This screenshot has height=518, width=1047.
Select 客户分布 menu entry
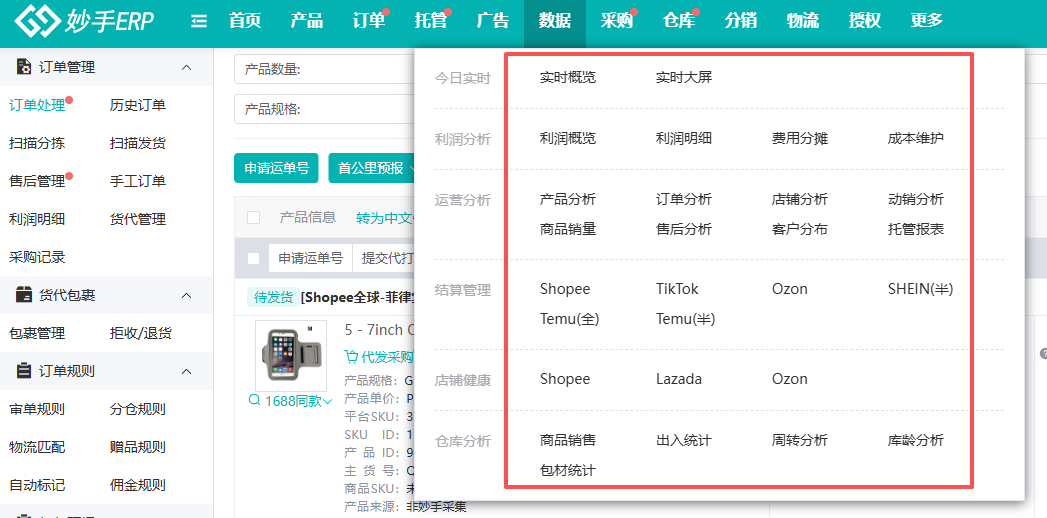pyautogui.click(x=800, y=230)
